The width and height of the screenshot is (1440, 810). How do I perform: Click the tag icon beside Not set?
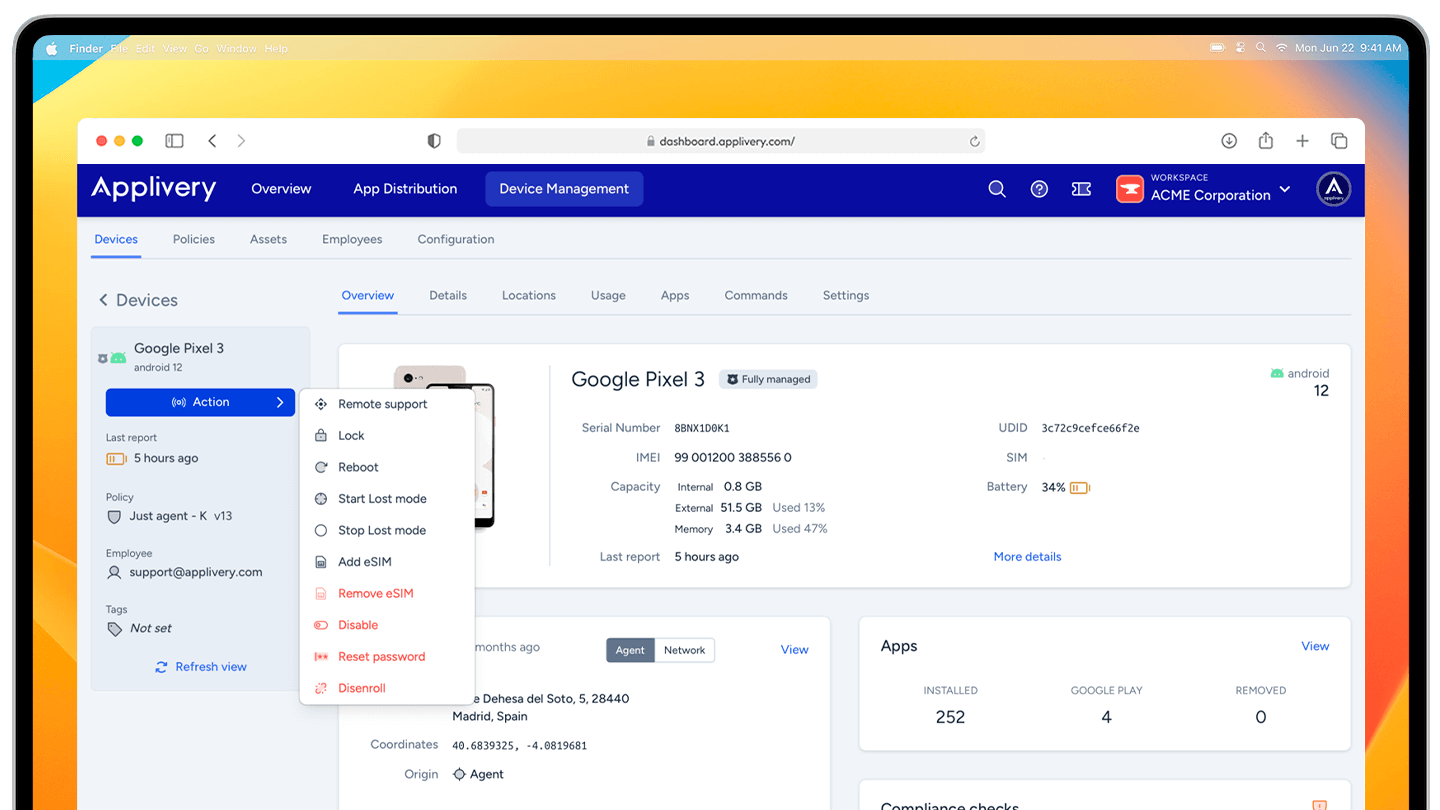click(115, 629)
